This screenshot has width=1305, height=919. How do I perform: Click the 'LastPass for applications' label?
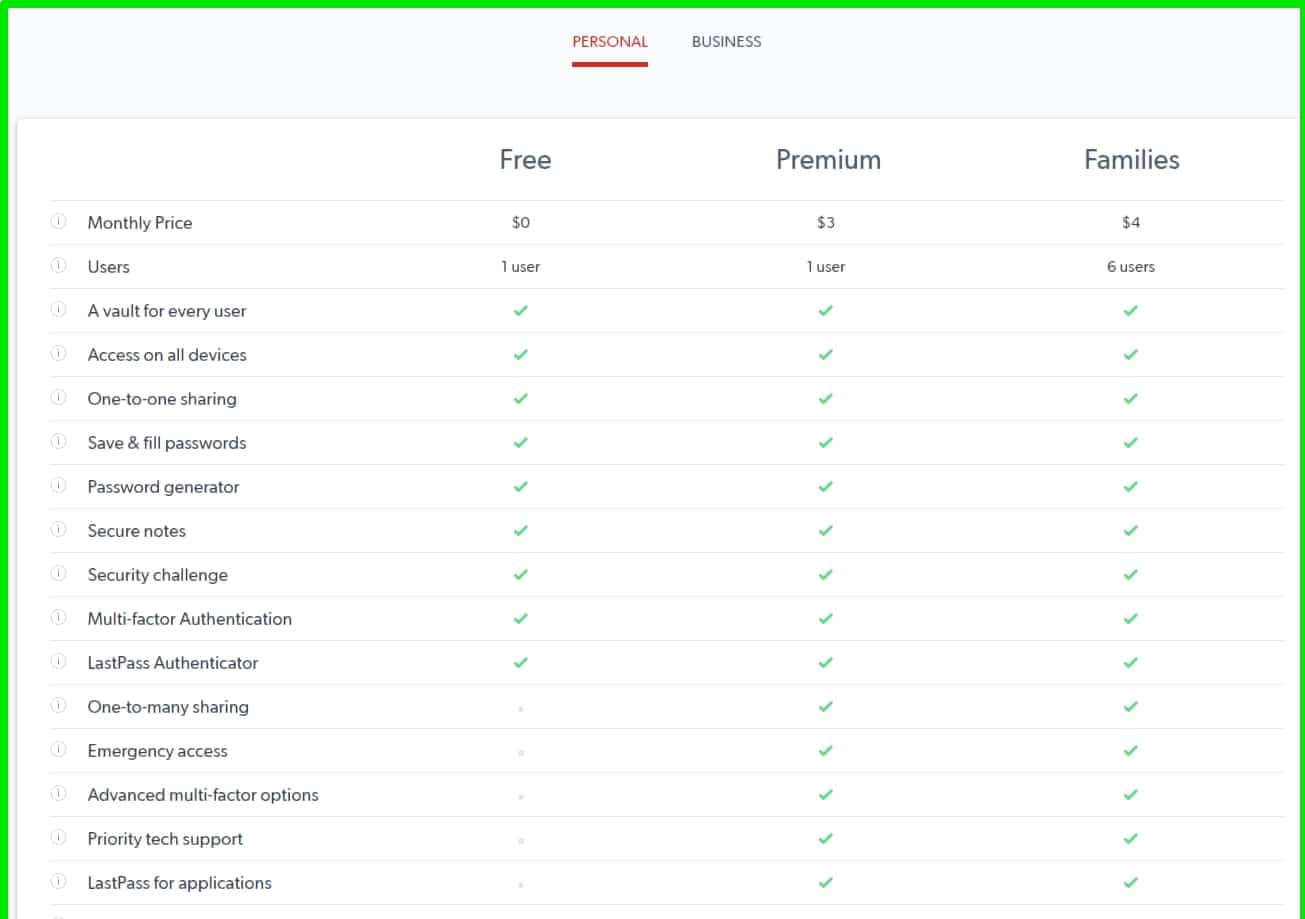pyautogui.click(x=180, y=883)
